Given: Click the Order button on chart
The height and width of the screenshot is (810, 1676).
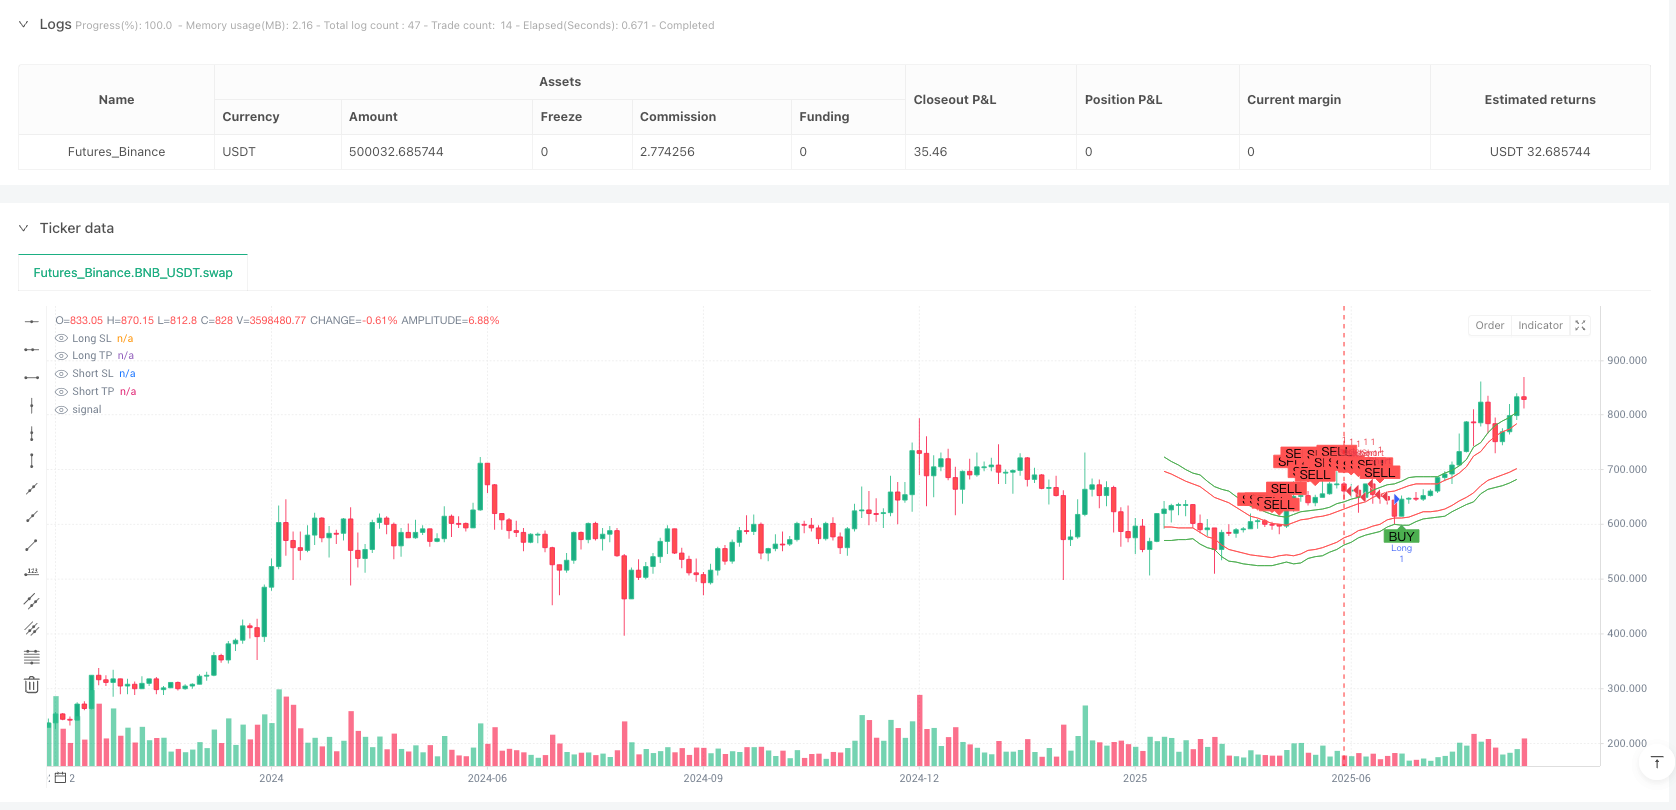Looking at the screenshot, I should pos(1489,325).
